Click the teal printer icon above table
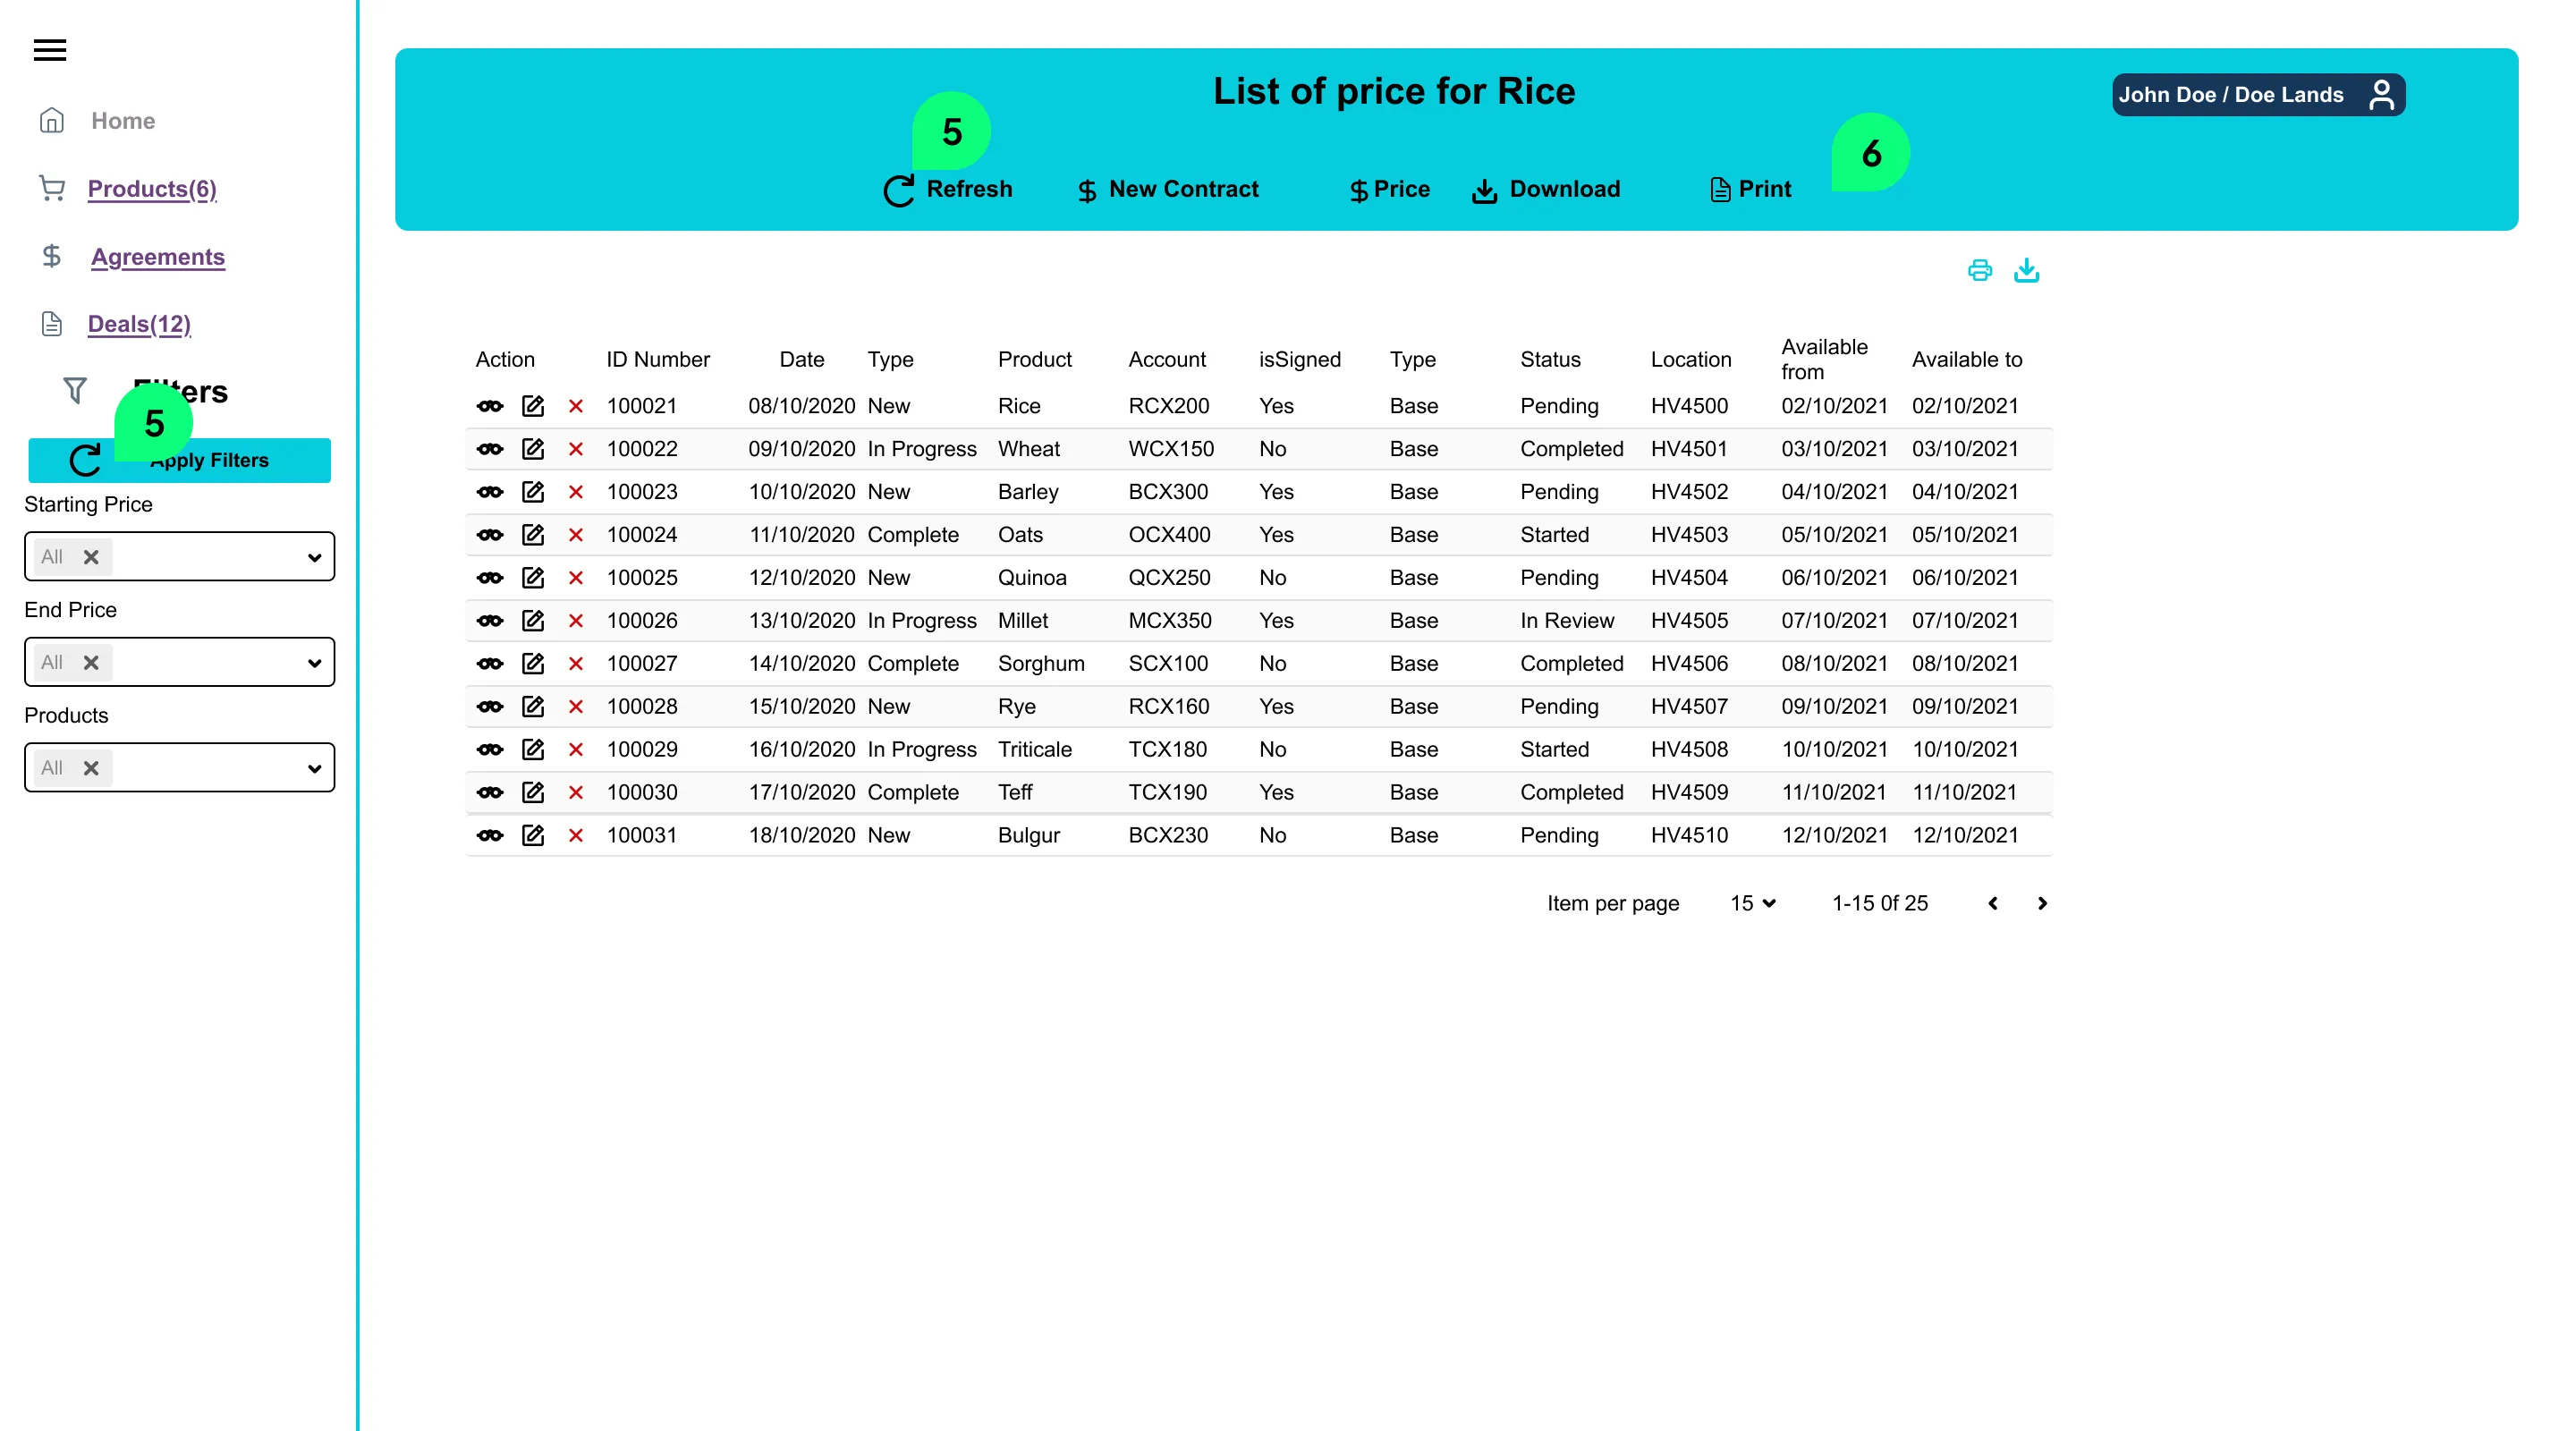Viewport: 2576px width, 1431px height. click(1979, 270)
